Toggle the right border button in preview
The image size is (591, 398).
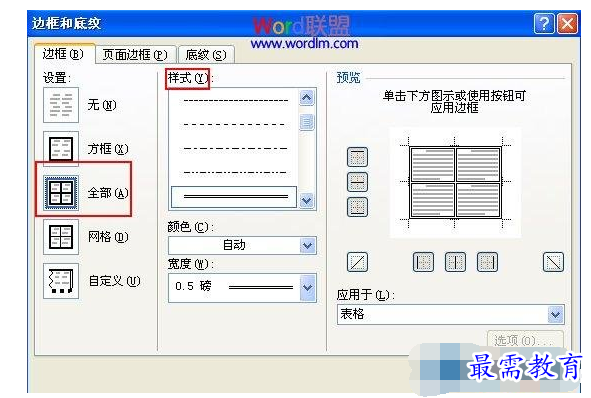point(487,262)
